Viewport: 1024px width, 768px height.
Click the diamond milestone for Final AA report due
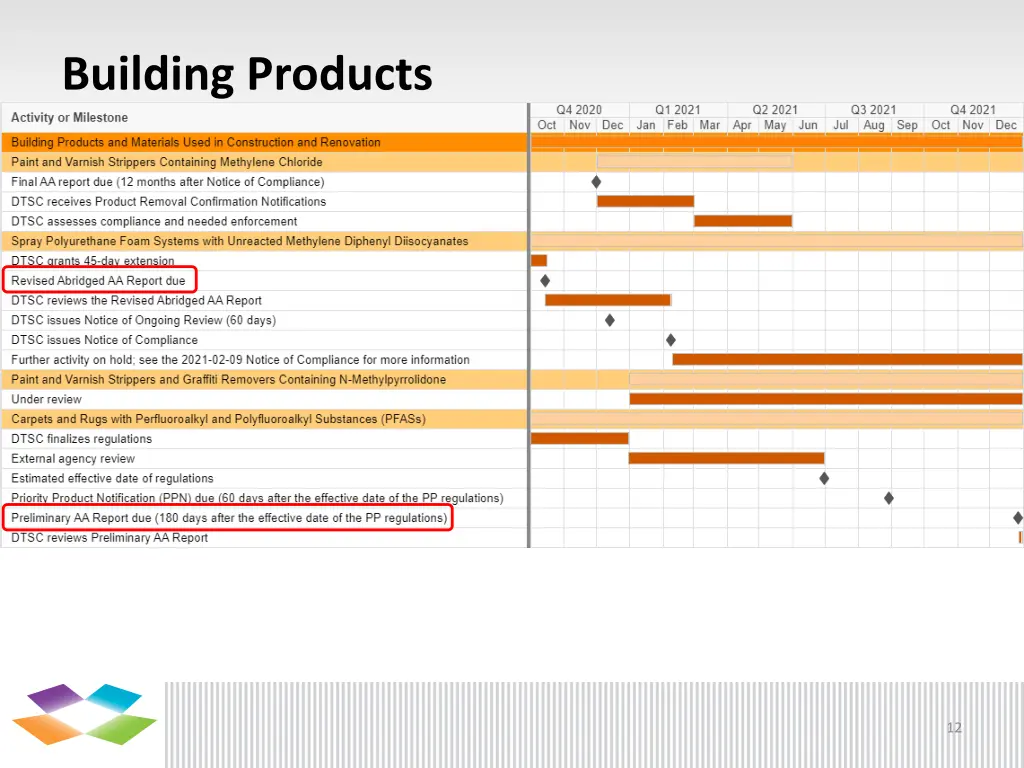(596, 182)
